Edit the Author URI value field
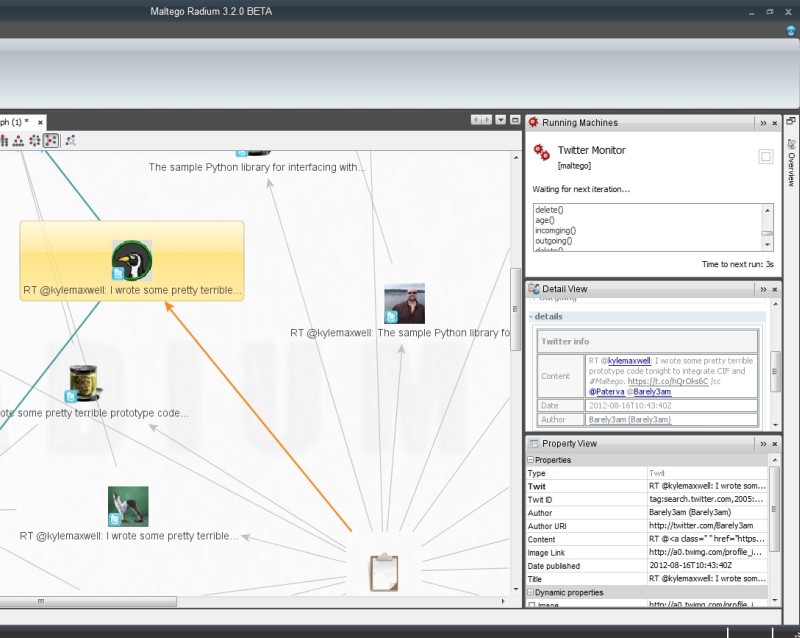Screen dimensions: 800x638 point(707,526)
